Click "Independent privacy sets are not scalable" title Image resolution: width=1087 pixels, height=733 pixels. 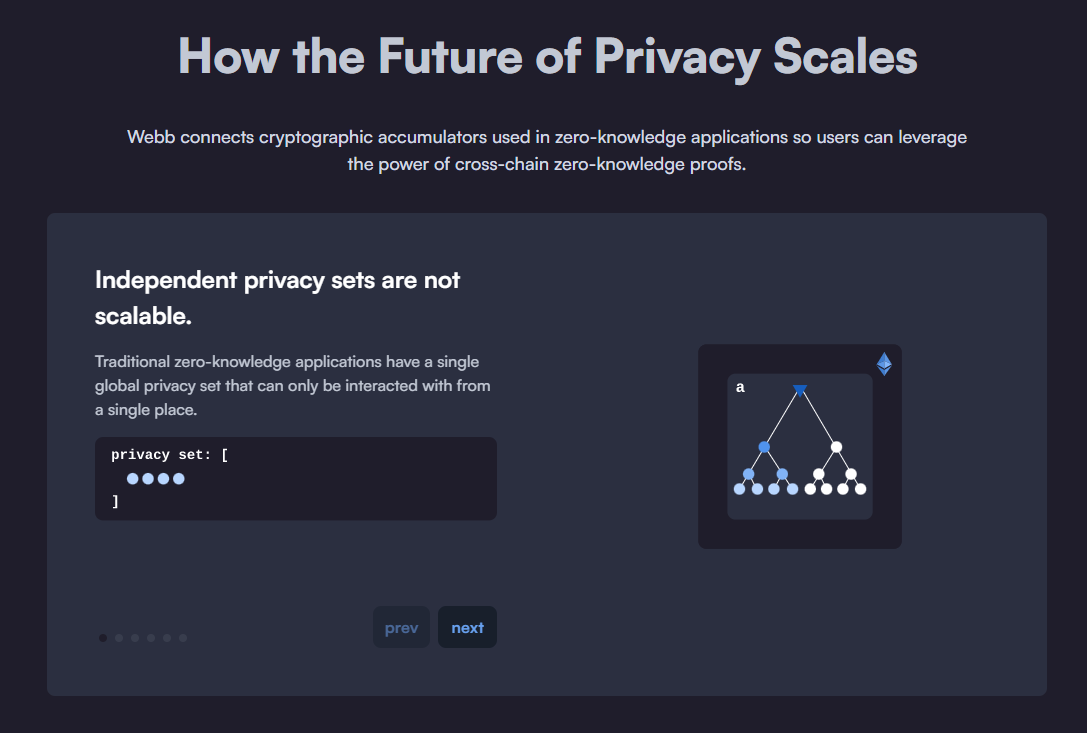[x=277, y=297]
